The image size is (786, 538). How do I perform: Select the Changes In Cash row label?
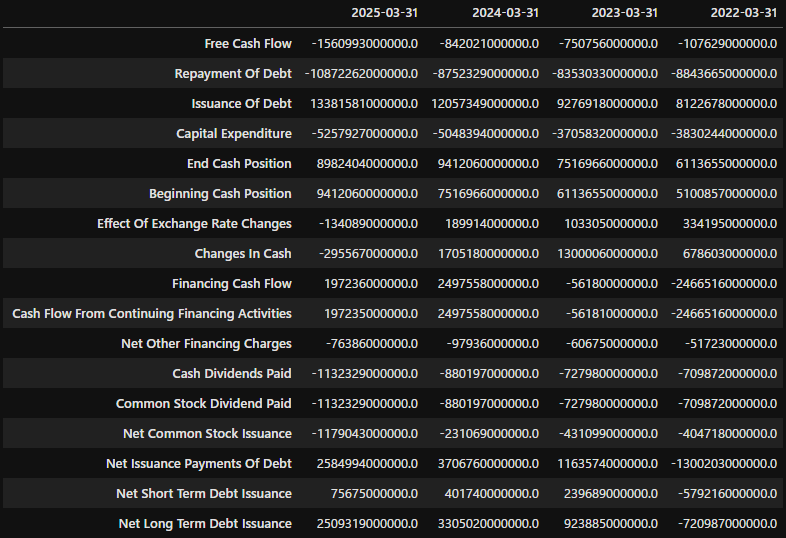pos(243,253)
